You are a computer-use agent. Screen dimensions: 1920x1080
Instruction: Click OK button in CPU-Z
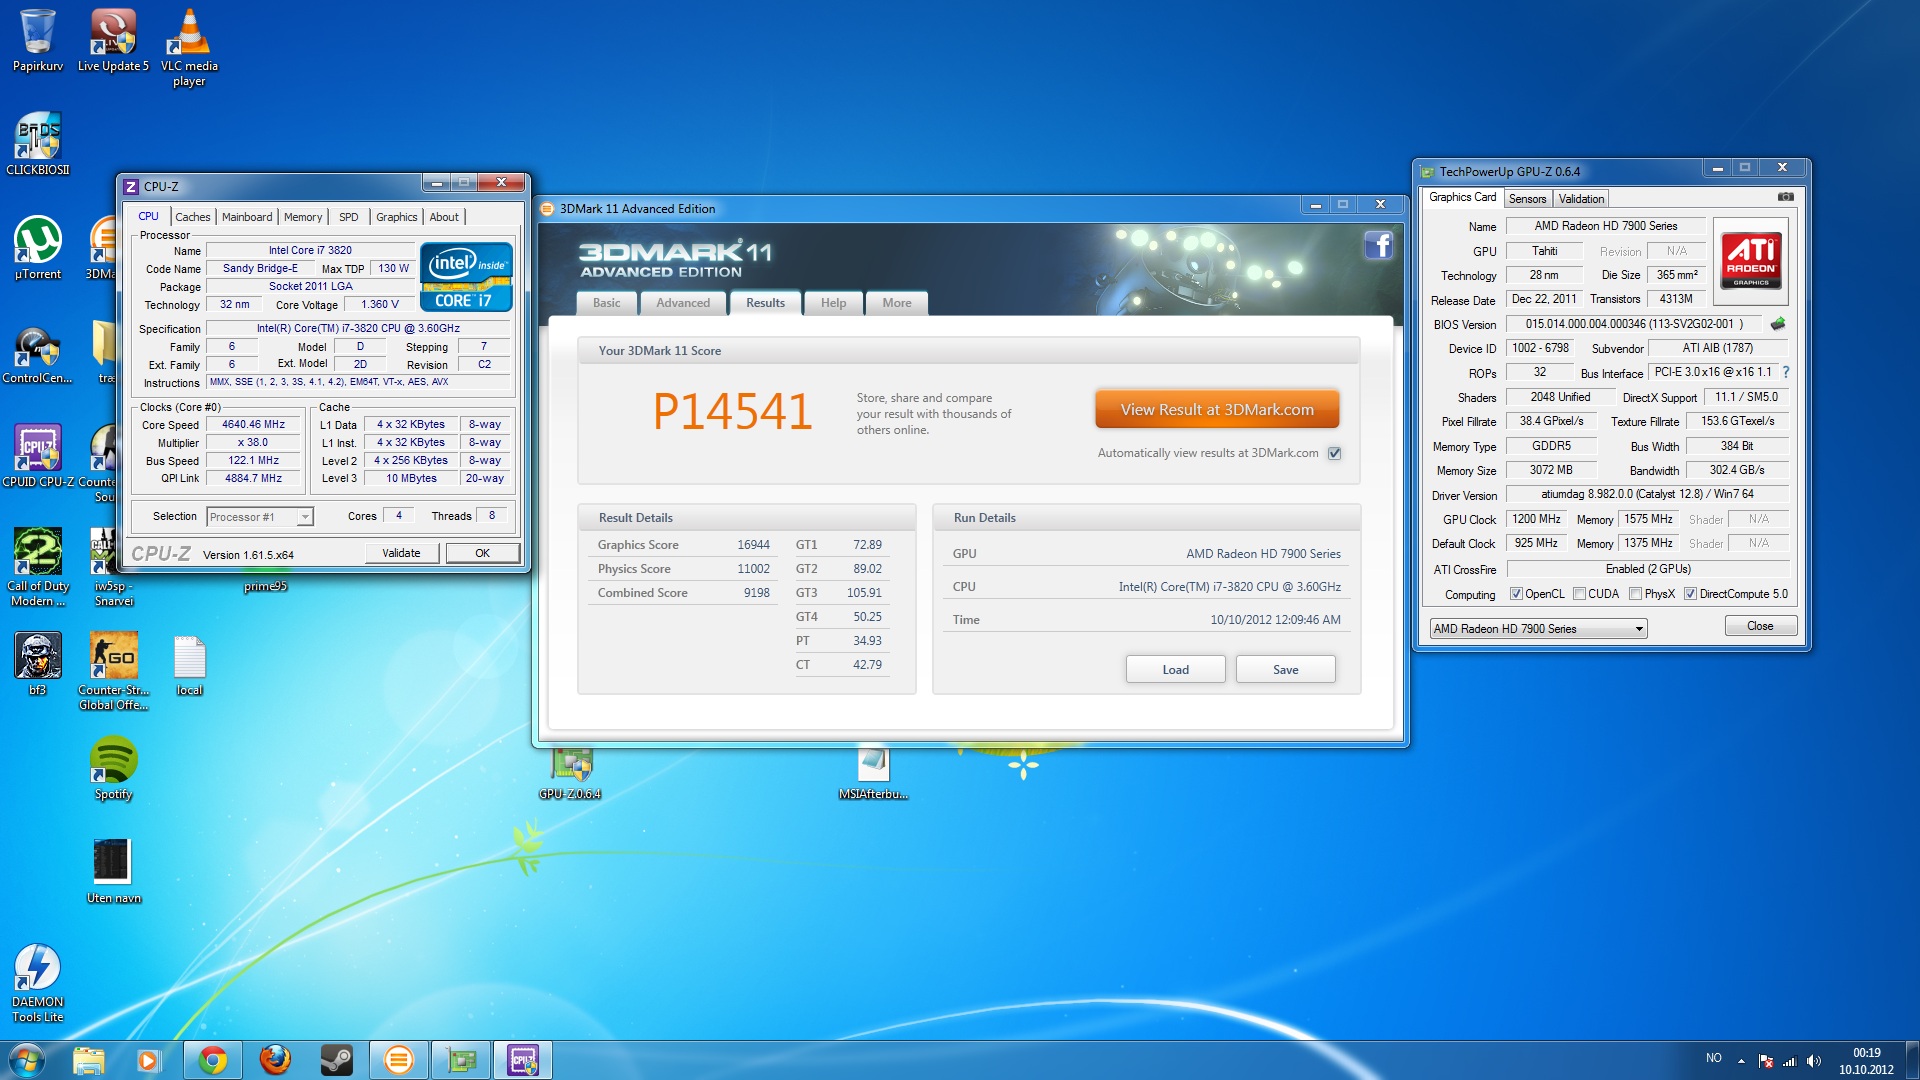483,553
